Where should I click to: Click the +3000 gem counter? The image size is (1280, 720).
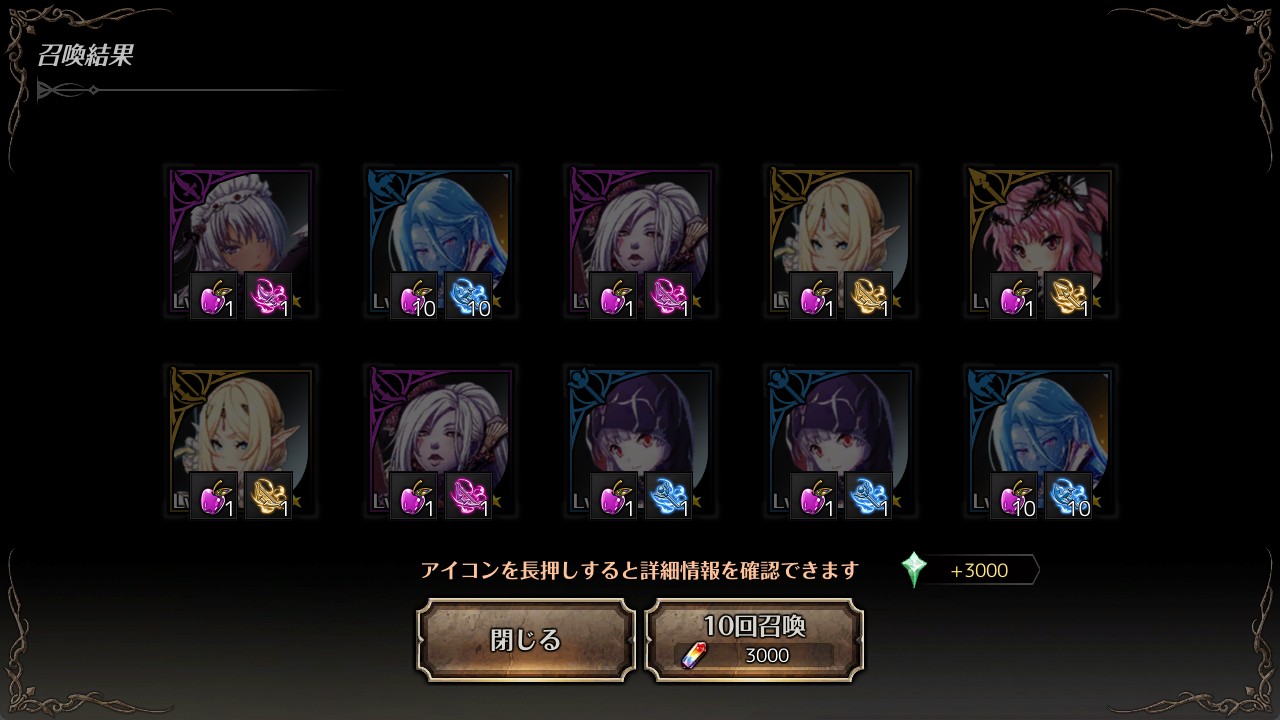(979, 571)
